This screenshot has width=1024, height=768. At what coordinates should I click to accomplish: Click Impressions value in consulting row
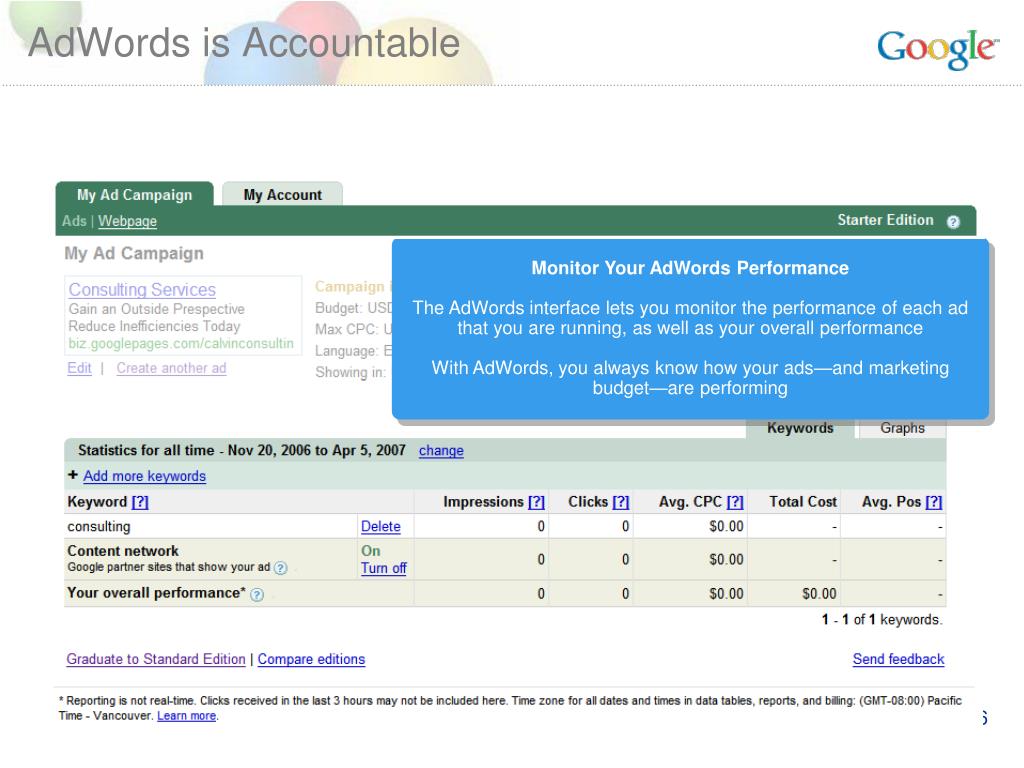(541, 526)
